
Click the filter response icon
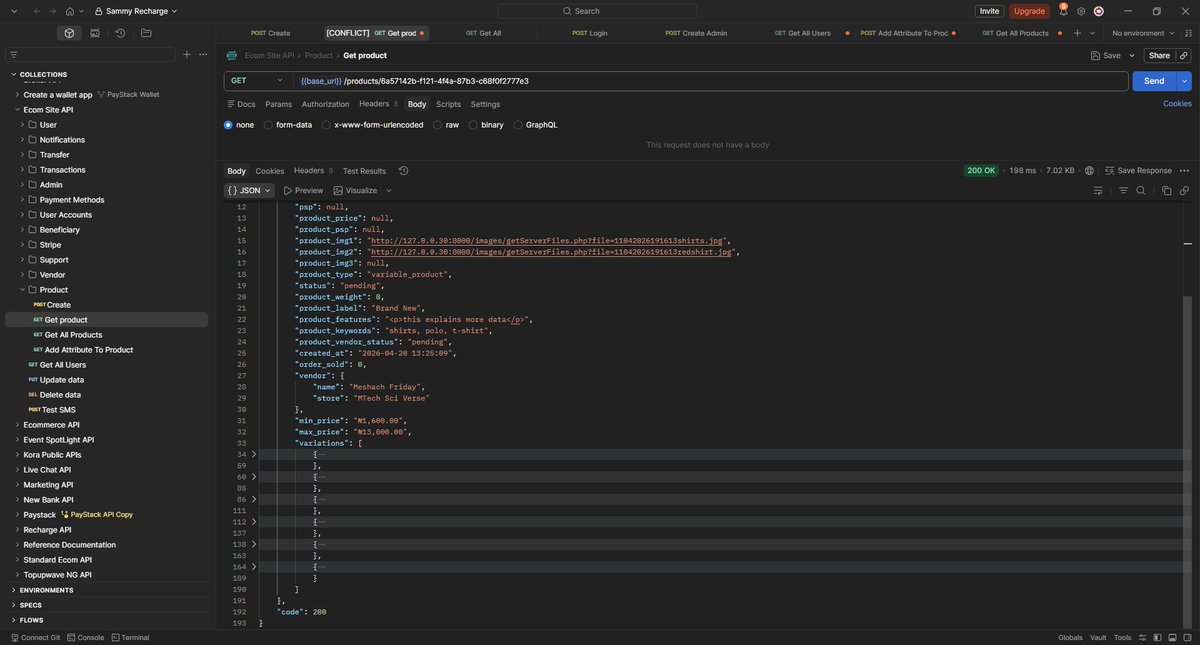[x=1123, y=190]
